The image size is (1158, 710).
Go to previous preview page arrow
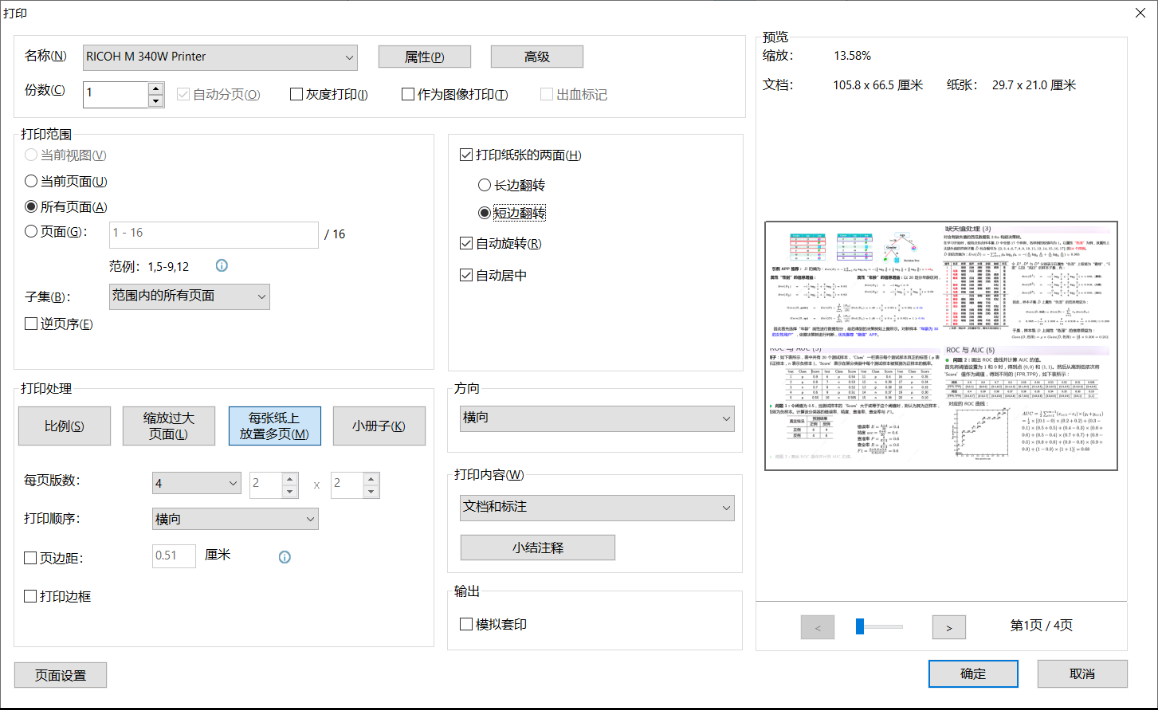tap(817, 627)
